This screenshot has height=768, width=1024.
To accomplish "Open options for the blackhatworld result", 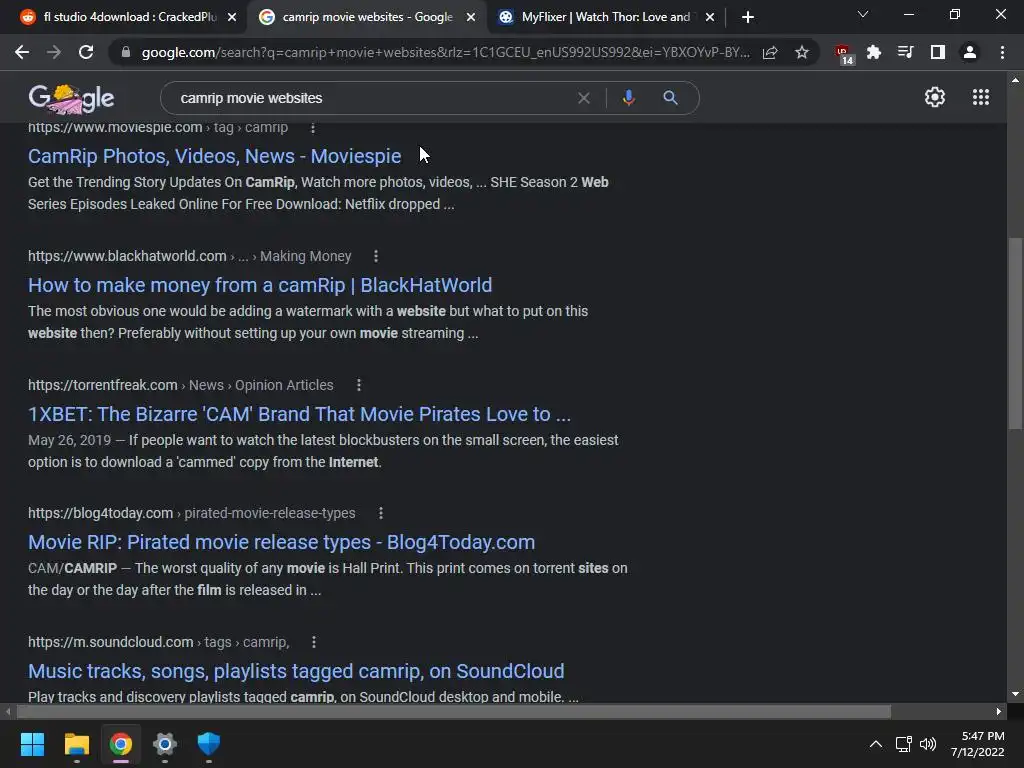I will (x=376, y=256).
